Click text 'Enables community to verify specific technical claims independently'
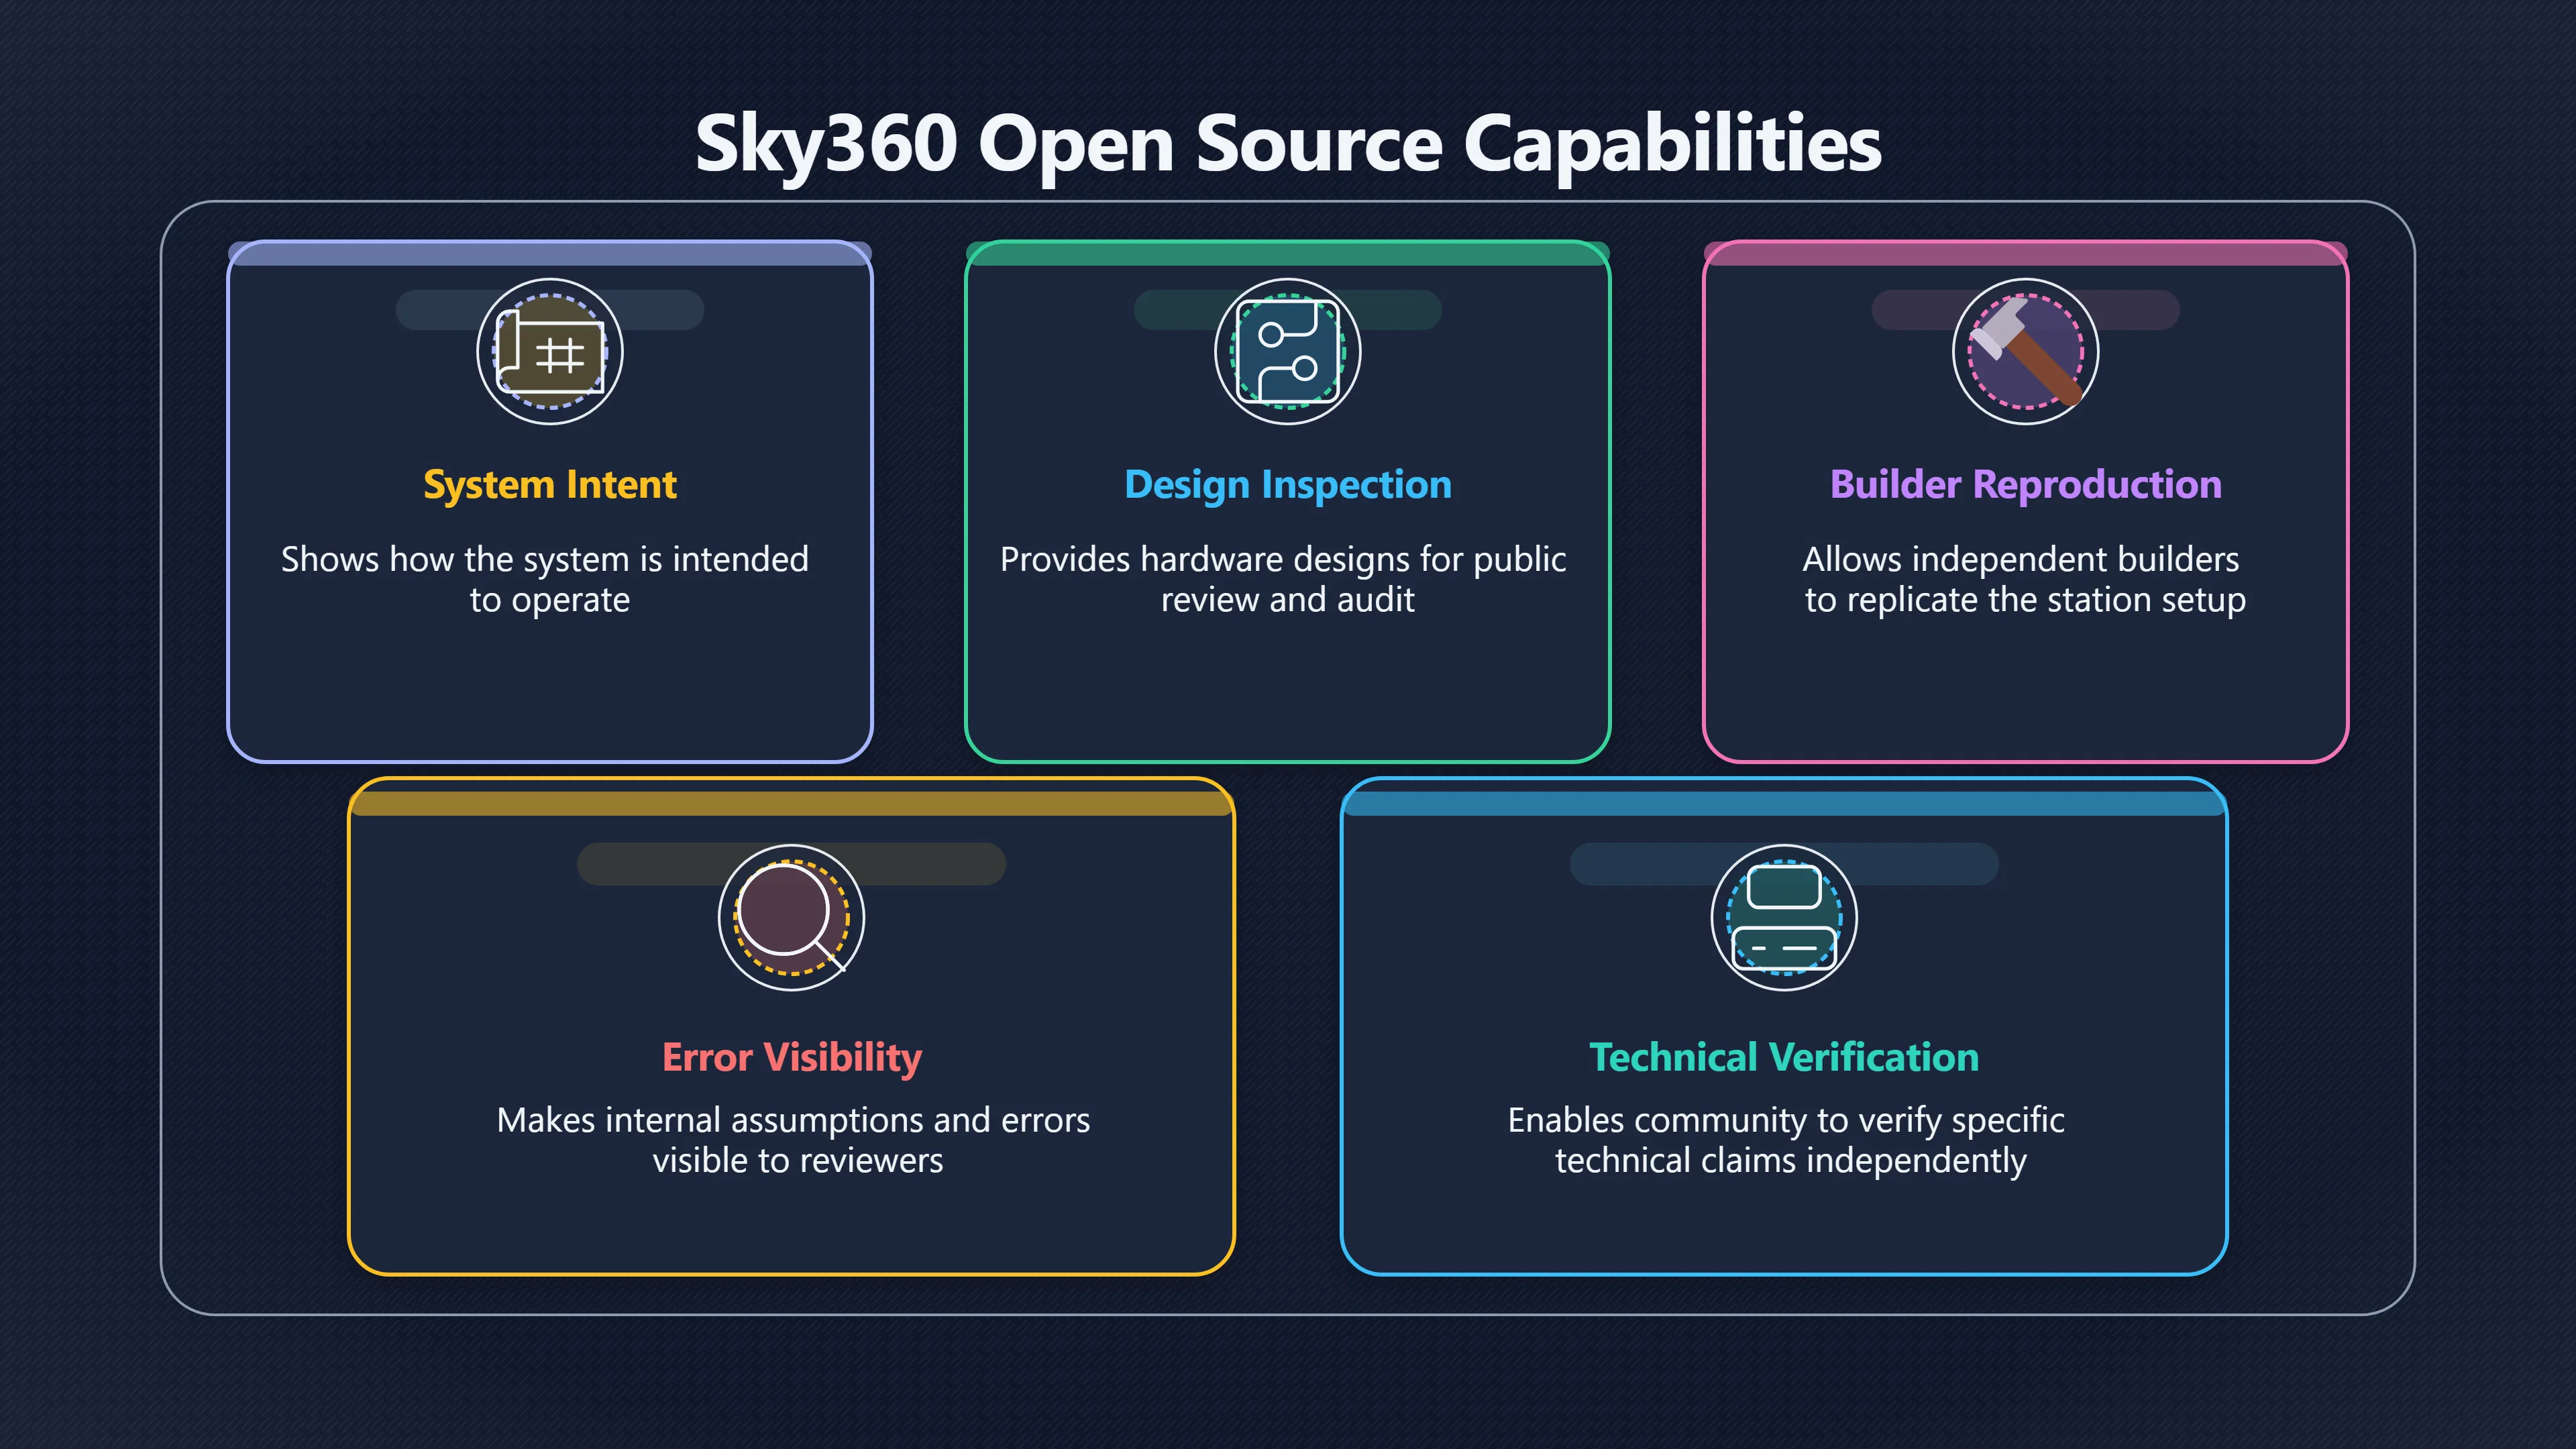This screenshot has height=1449, width=2576. tap(1787, 1140)
